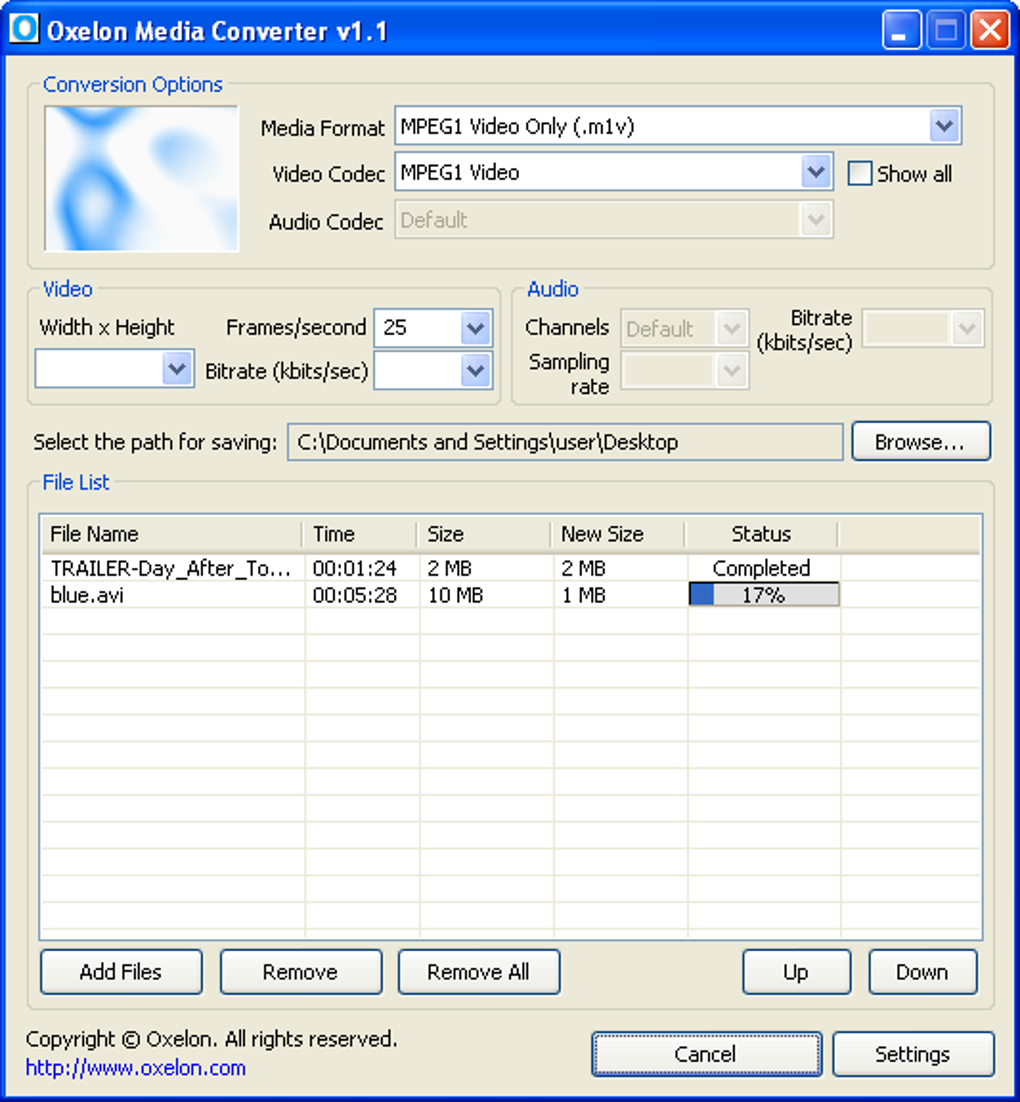Select the TRAILER-Day_After_To... file row
Viewport: 1020px width, 1102px height.
(x=510, y=568)
